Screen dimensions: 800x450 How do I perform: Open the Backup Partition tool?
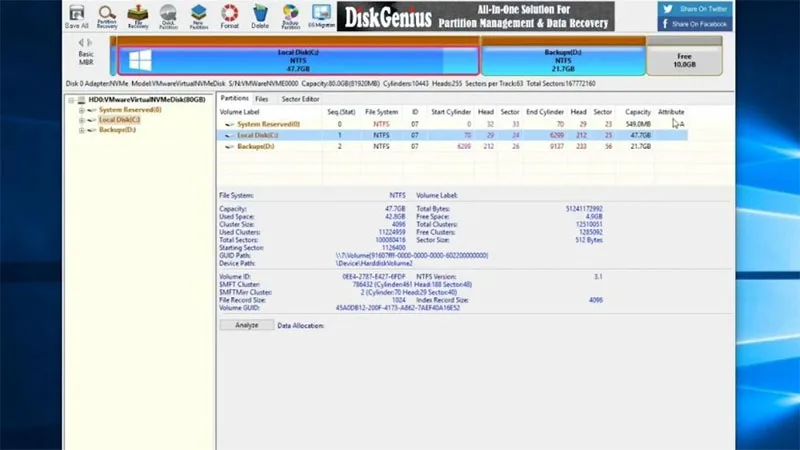coord(291,16)
